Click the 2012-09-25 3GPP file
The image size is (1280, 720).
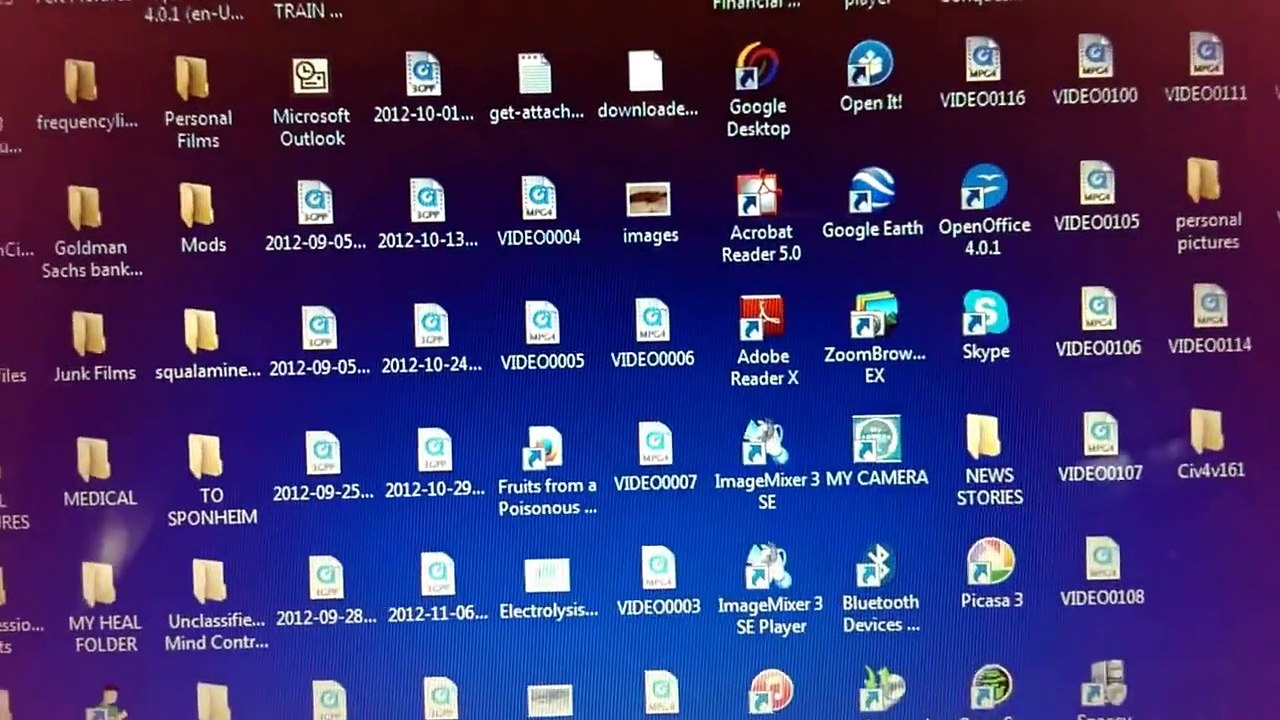coord(322,453)
